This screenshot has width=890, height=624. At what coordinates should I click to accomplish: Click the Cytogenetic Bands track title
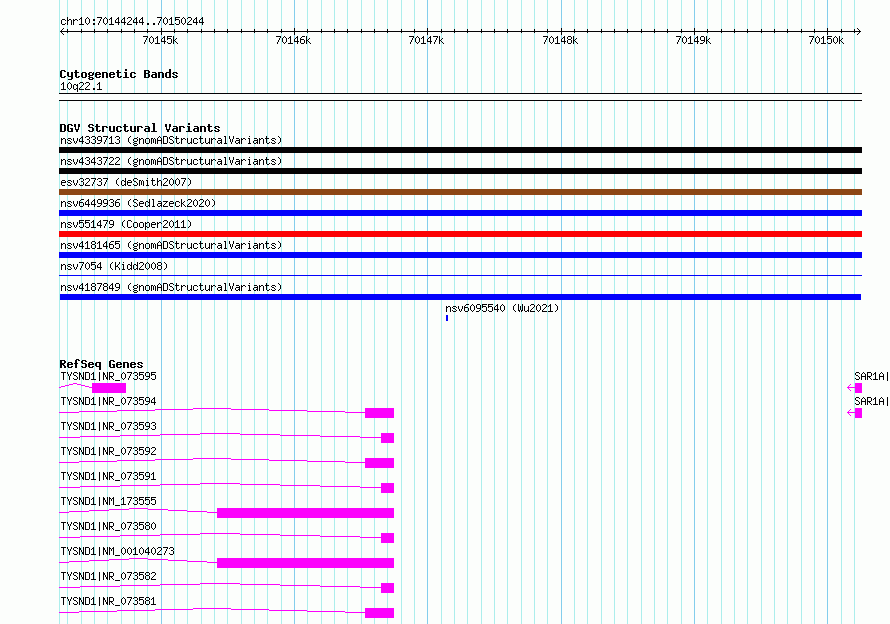(x=119, y=74)
